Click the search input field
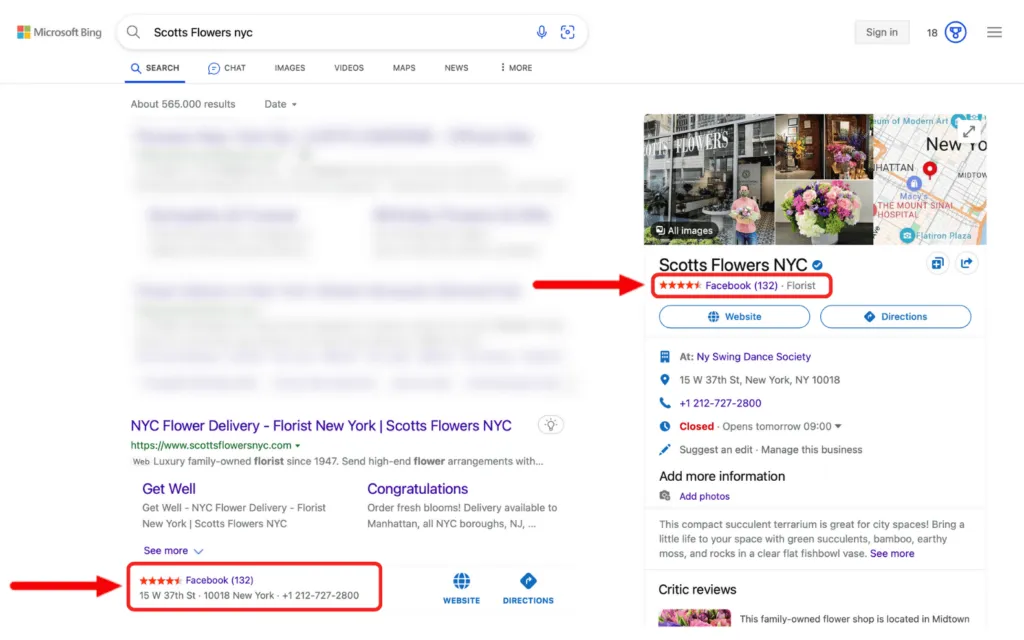 [x=340, y=32]
